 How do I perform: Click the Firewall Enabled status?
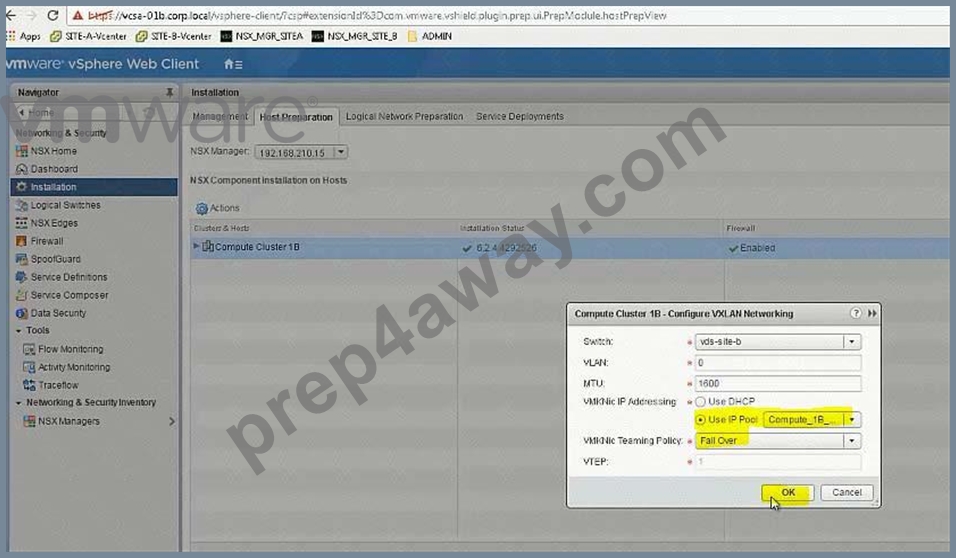pos(752,248)
